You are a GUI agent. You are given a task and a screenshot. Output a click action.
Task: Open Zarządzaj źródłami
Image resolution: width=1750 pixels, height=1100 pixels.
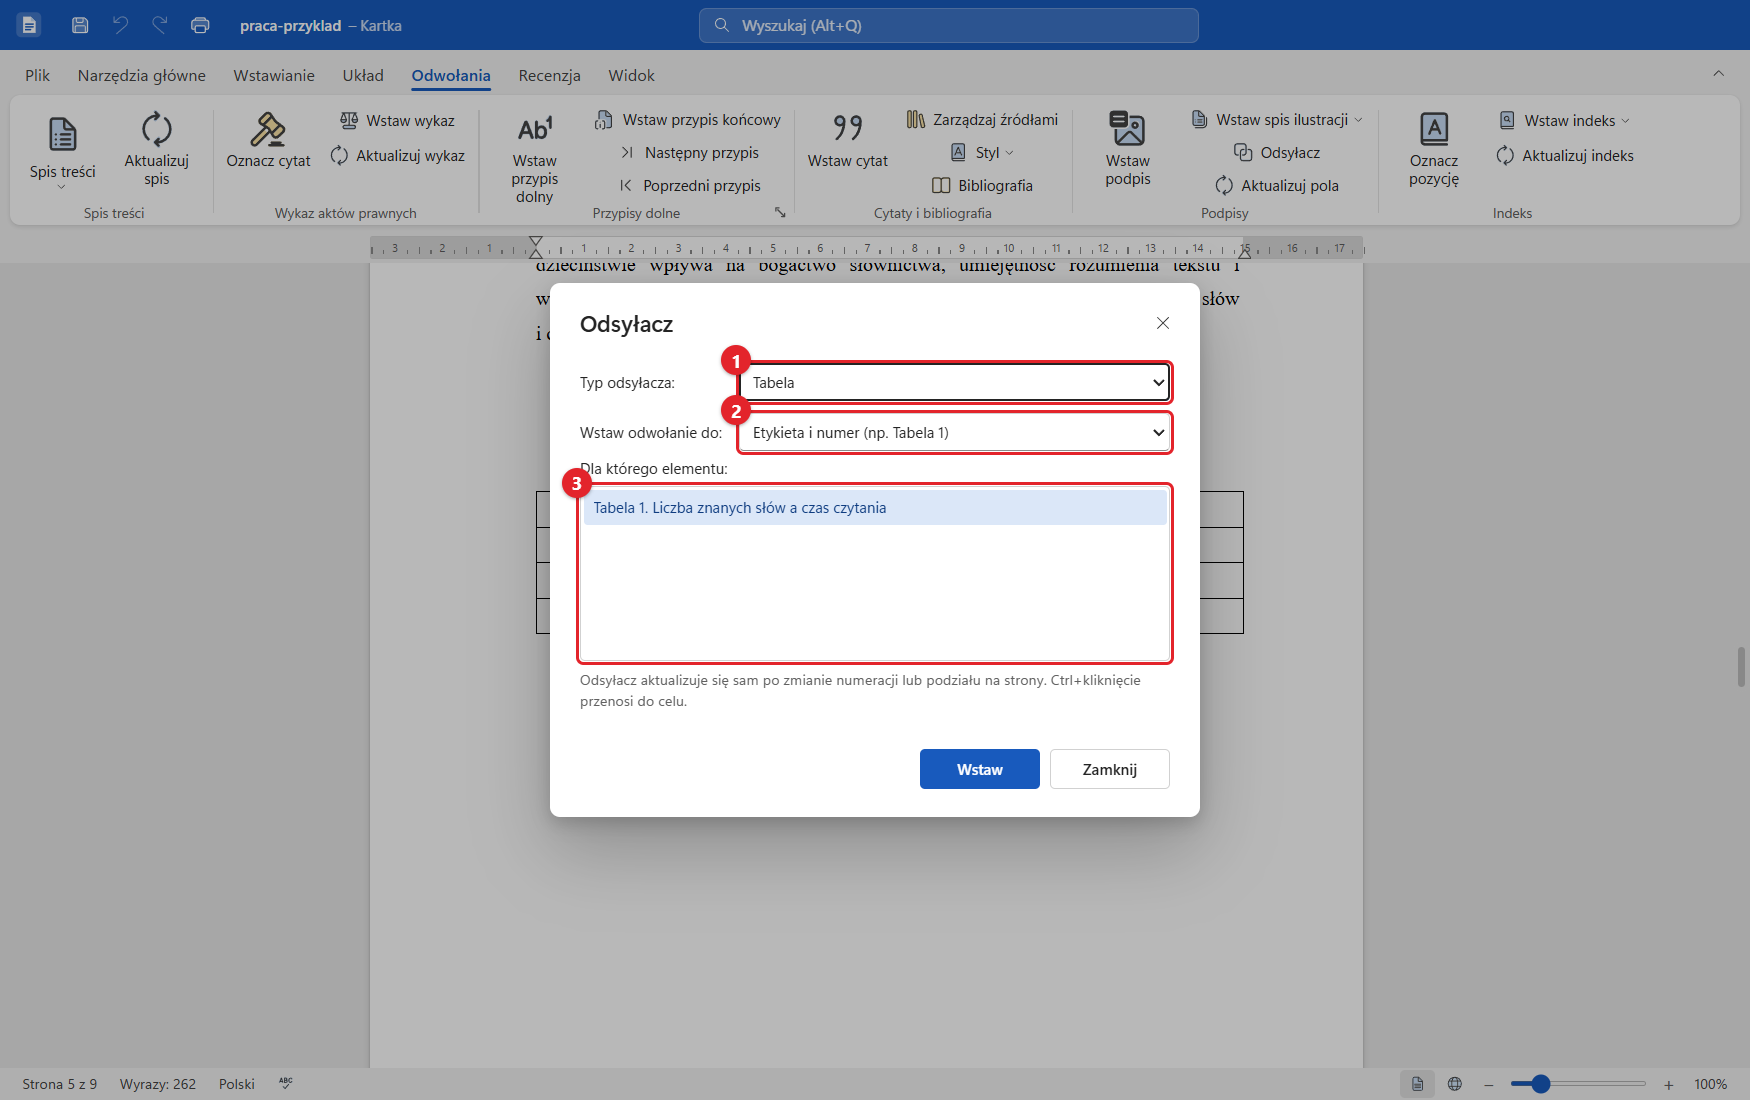982,120
